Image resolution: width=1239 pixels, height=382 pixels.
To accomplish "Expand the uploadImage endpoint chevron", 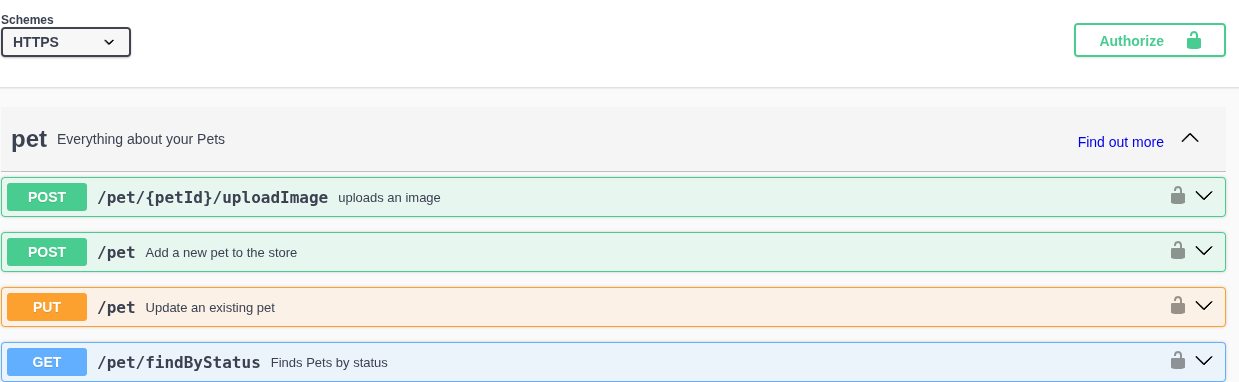I will click(1204, 196).
